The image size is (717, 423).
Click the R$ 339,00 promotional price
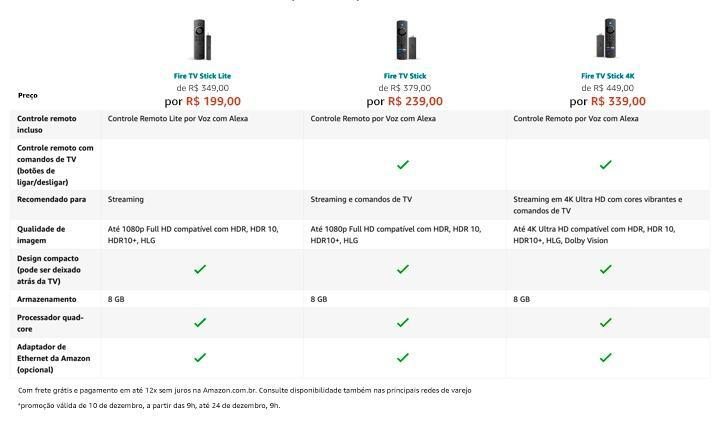tap(618, 101)
